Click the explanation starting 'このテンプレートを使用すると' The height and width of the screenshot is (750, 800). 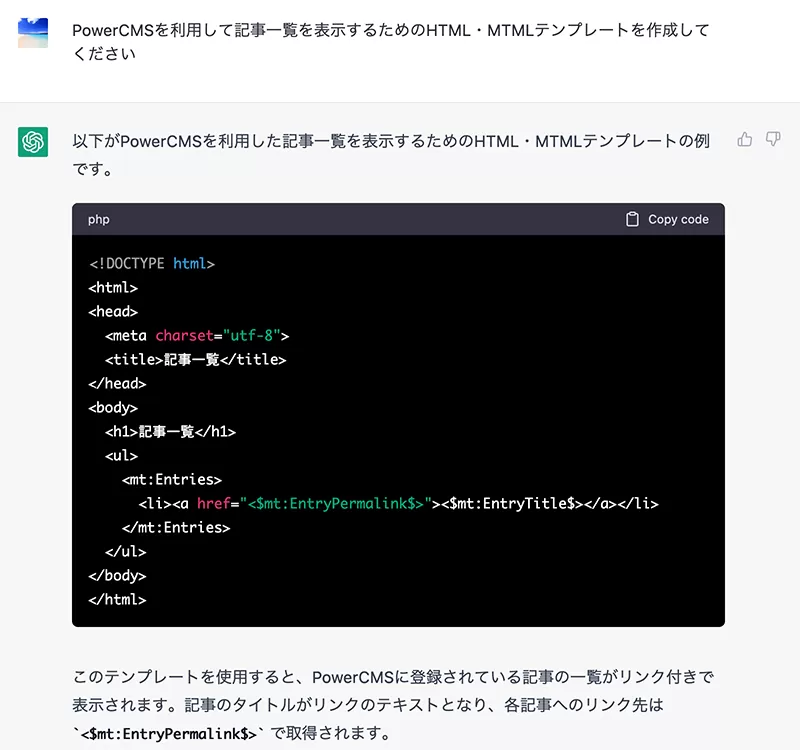393,705
